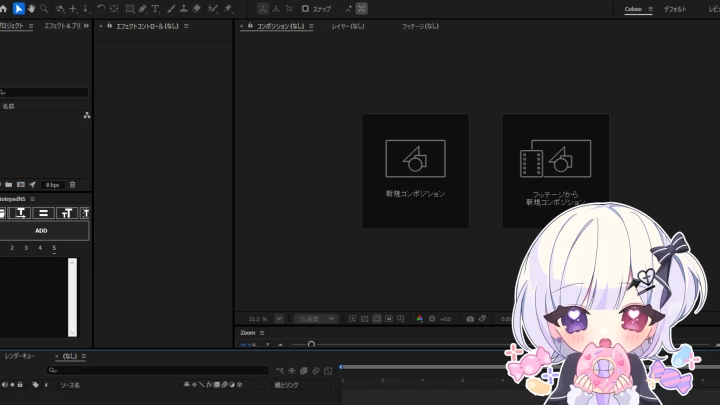Switch to the デフォルト workspace
720x405 pixels.
(x=675, y=9)
